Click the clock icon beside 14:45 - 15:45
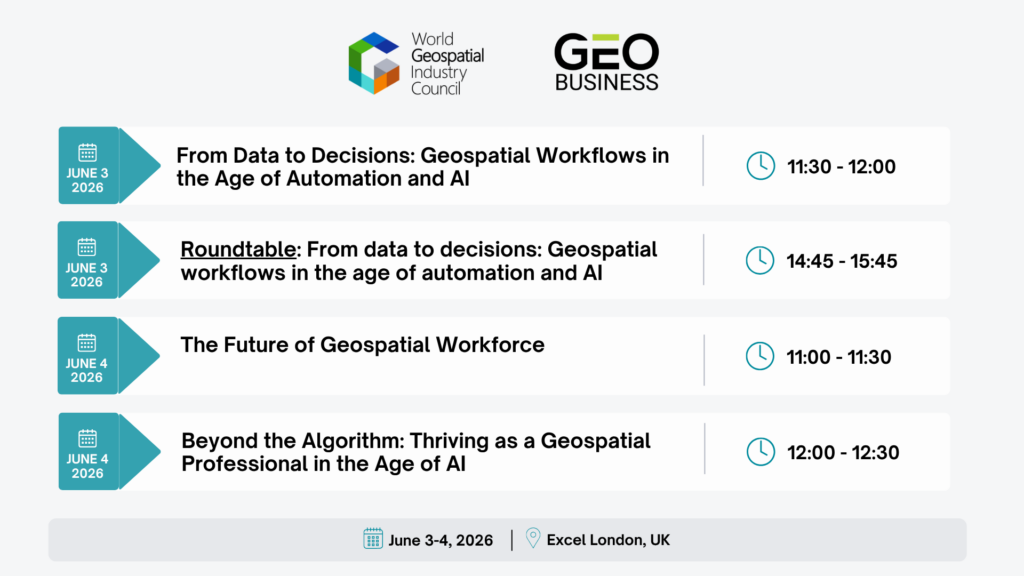This screenshot has width=1024, height=576. (760, 261)
